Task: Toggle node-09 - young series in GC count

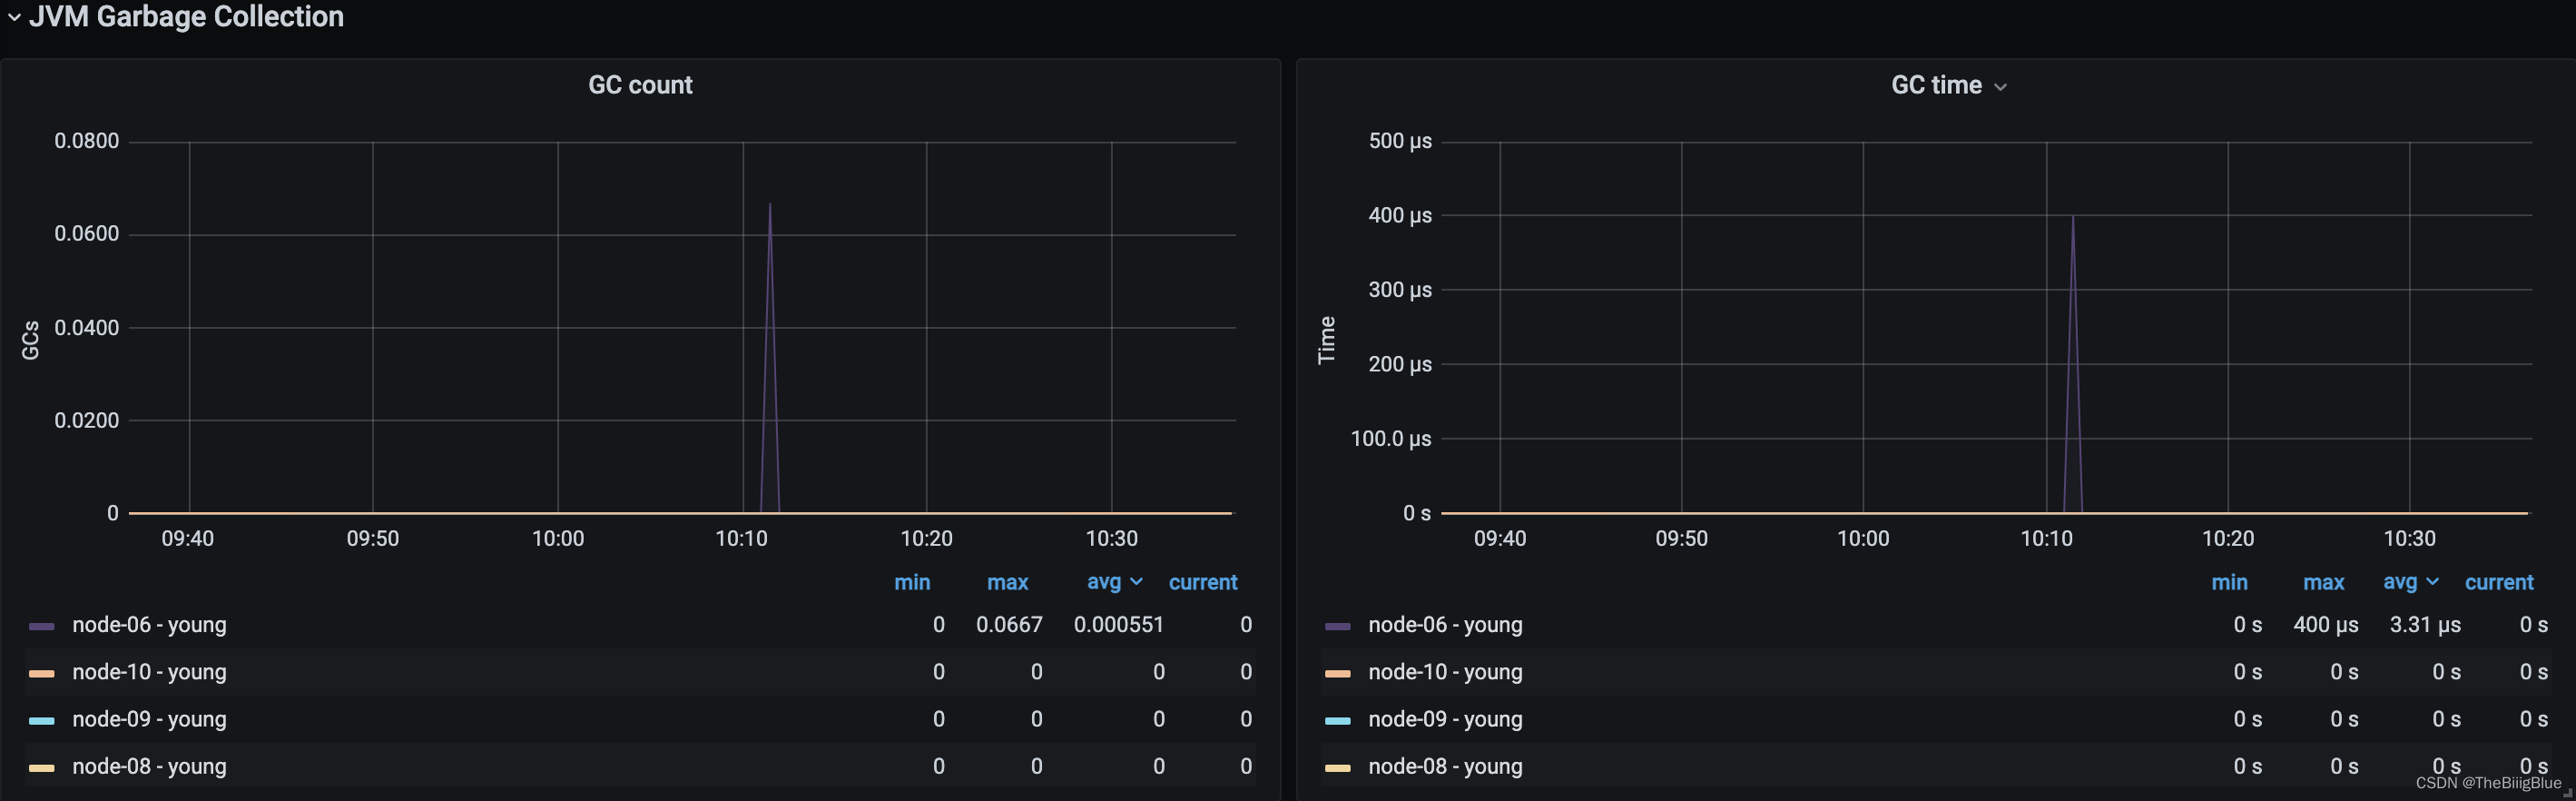Action: (149, 719)
